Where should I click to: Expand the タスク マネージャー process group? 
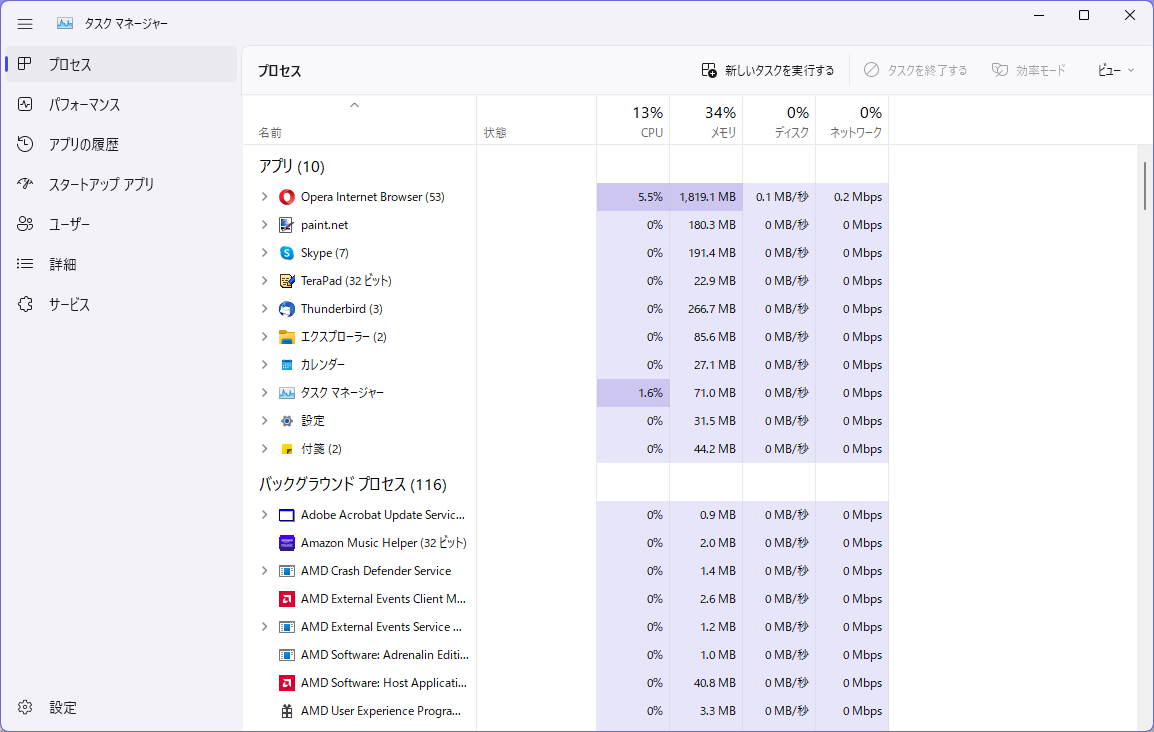click(x=264, y=392)
